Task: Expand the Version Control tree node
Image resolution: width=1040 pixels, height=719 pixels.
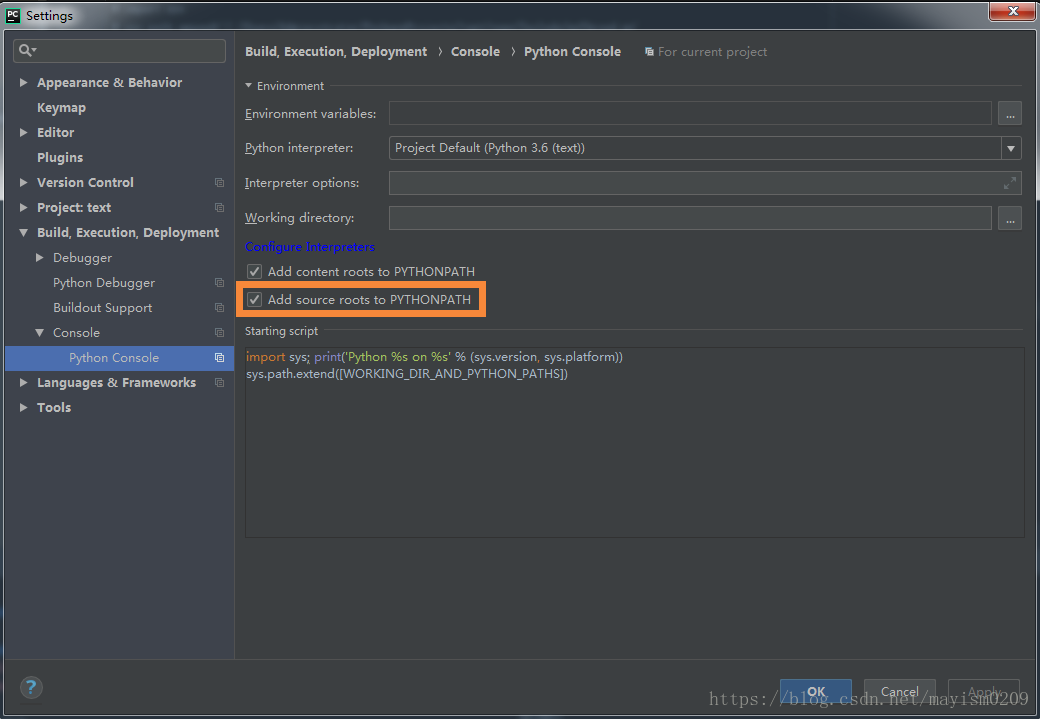Action: tap(23, 182)
